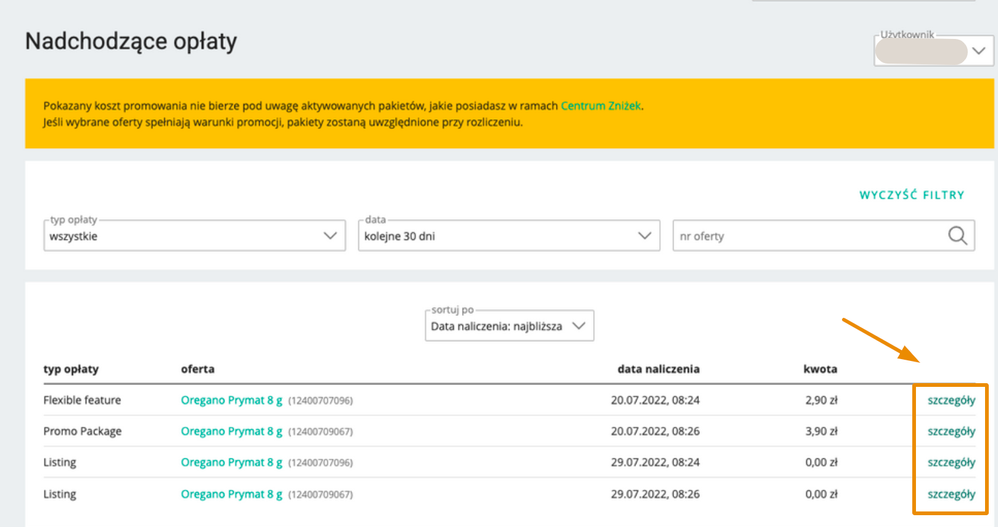Viewport: 998px width, 527px height.
Task: Click WYCZYŚĆ FILTRY to clear filters
Action: click(911, 195)
